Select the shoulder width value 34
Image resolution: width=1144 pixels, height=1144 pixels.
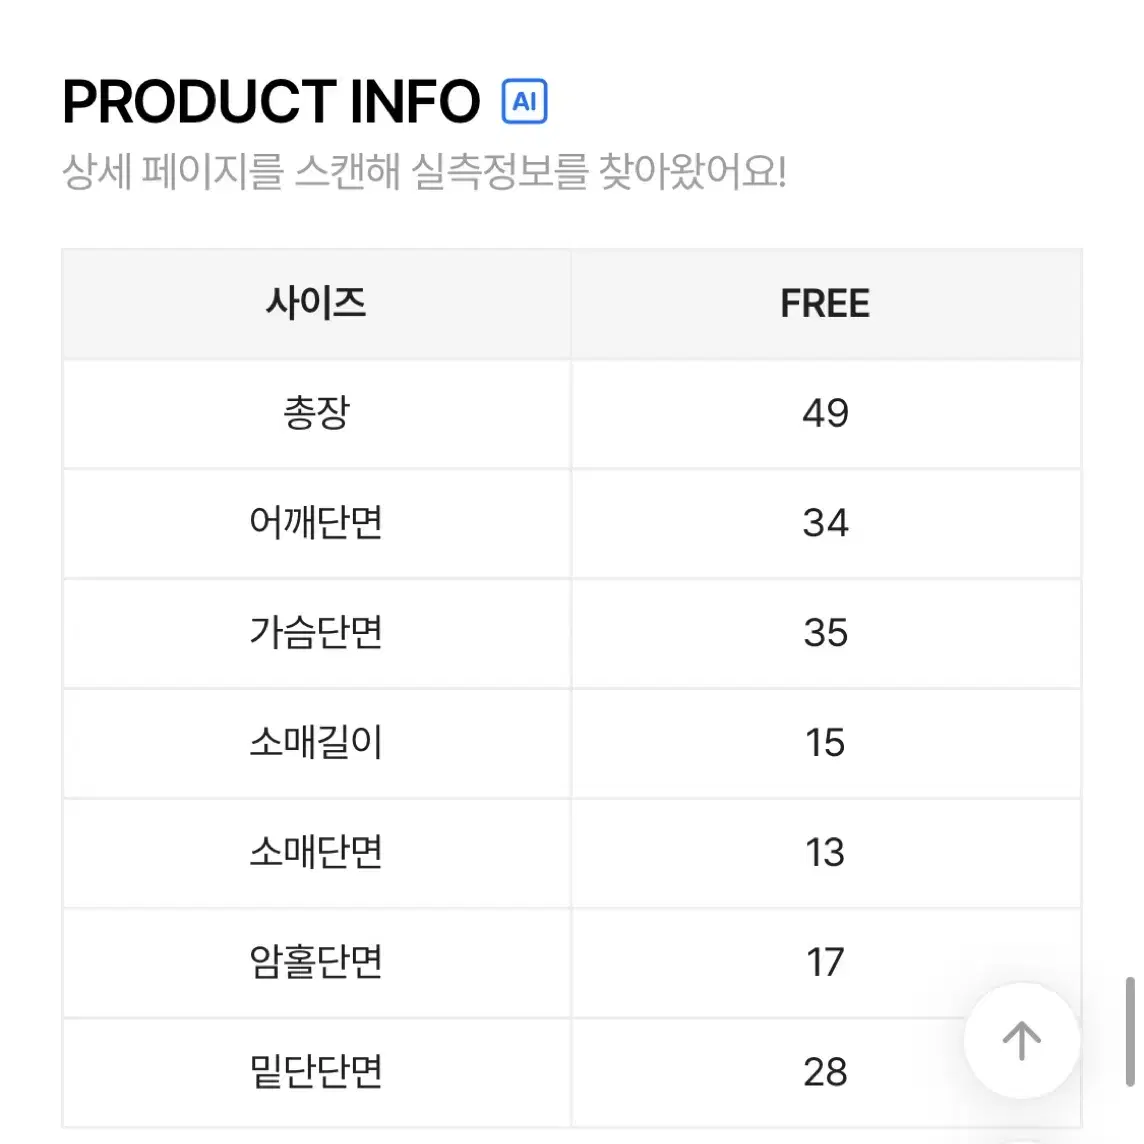(825, 523)
